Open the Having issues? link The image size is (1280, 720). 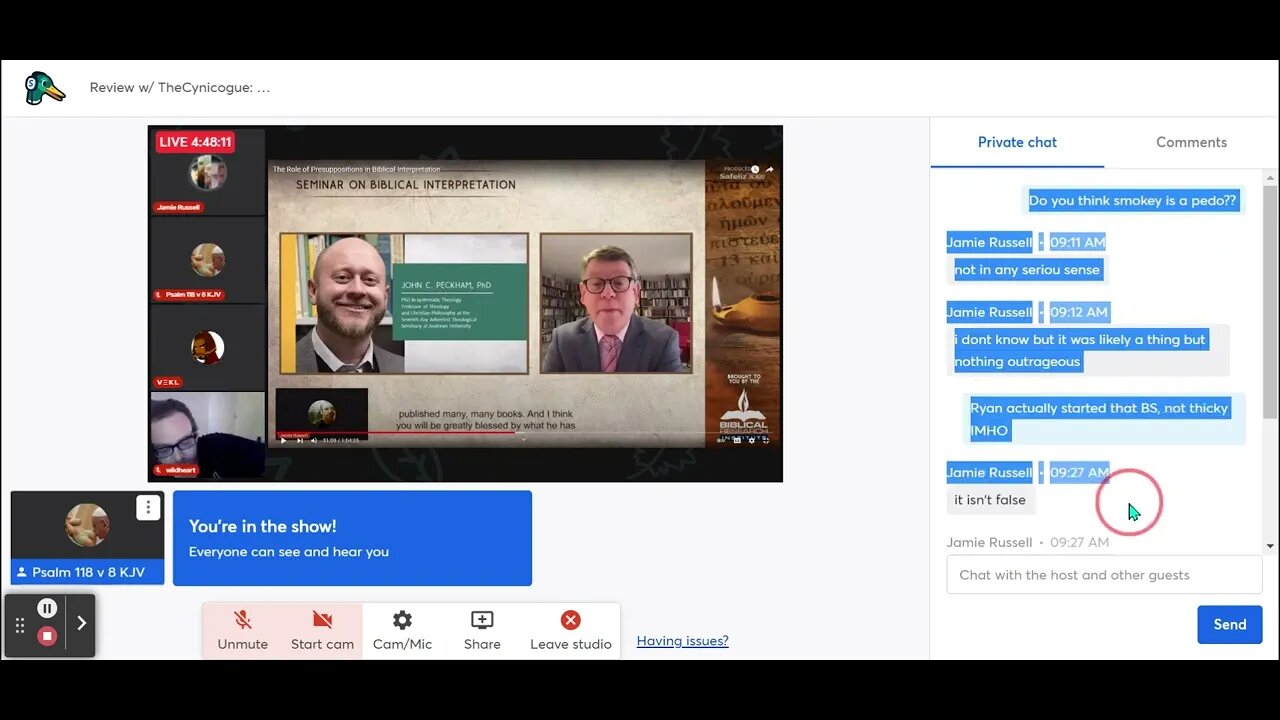(683, 641)
